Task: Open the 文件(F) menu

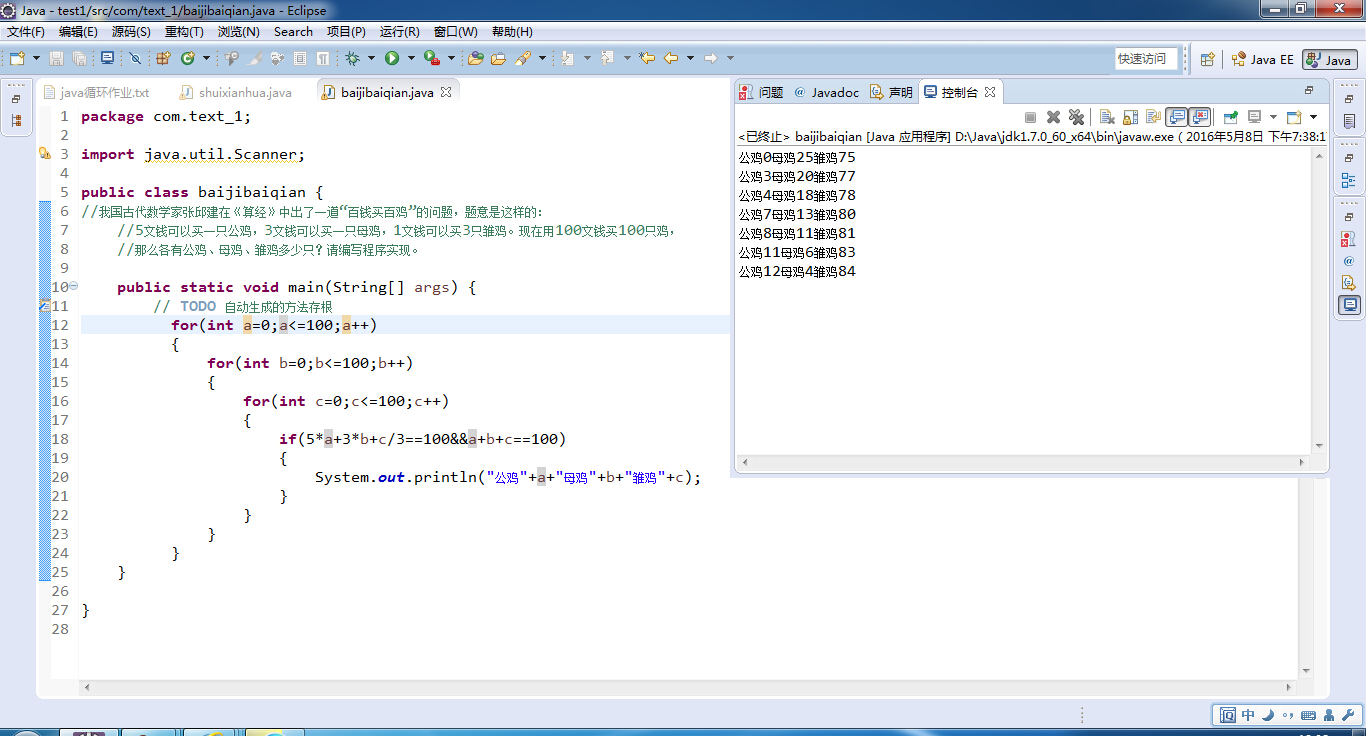Action: (x=26, y=32)
